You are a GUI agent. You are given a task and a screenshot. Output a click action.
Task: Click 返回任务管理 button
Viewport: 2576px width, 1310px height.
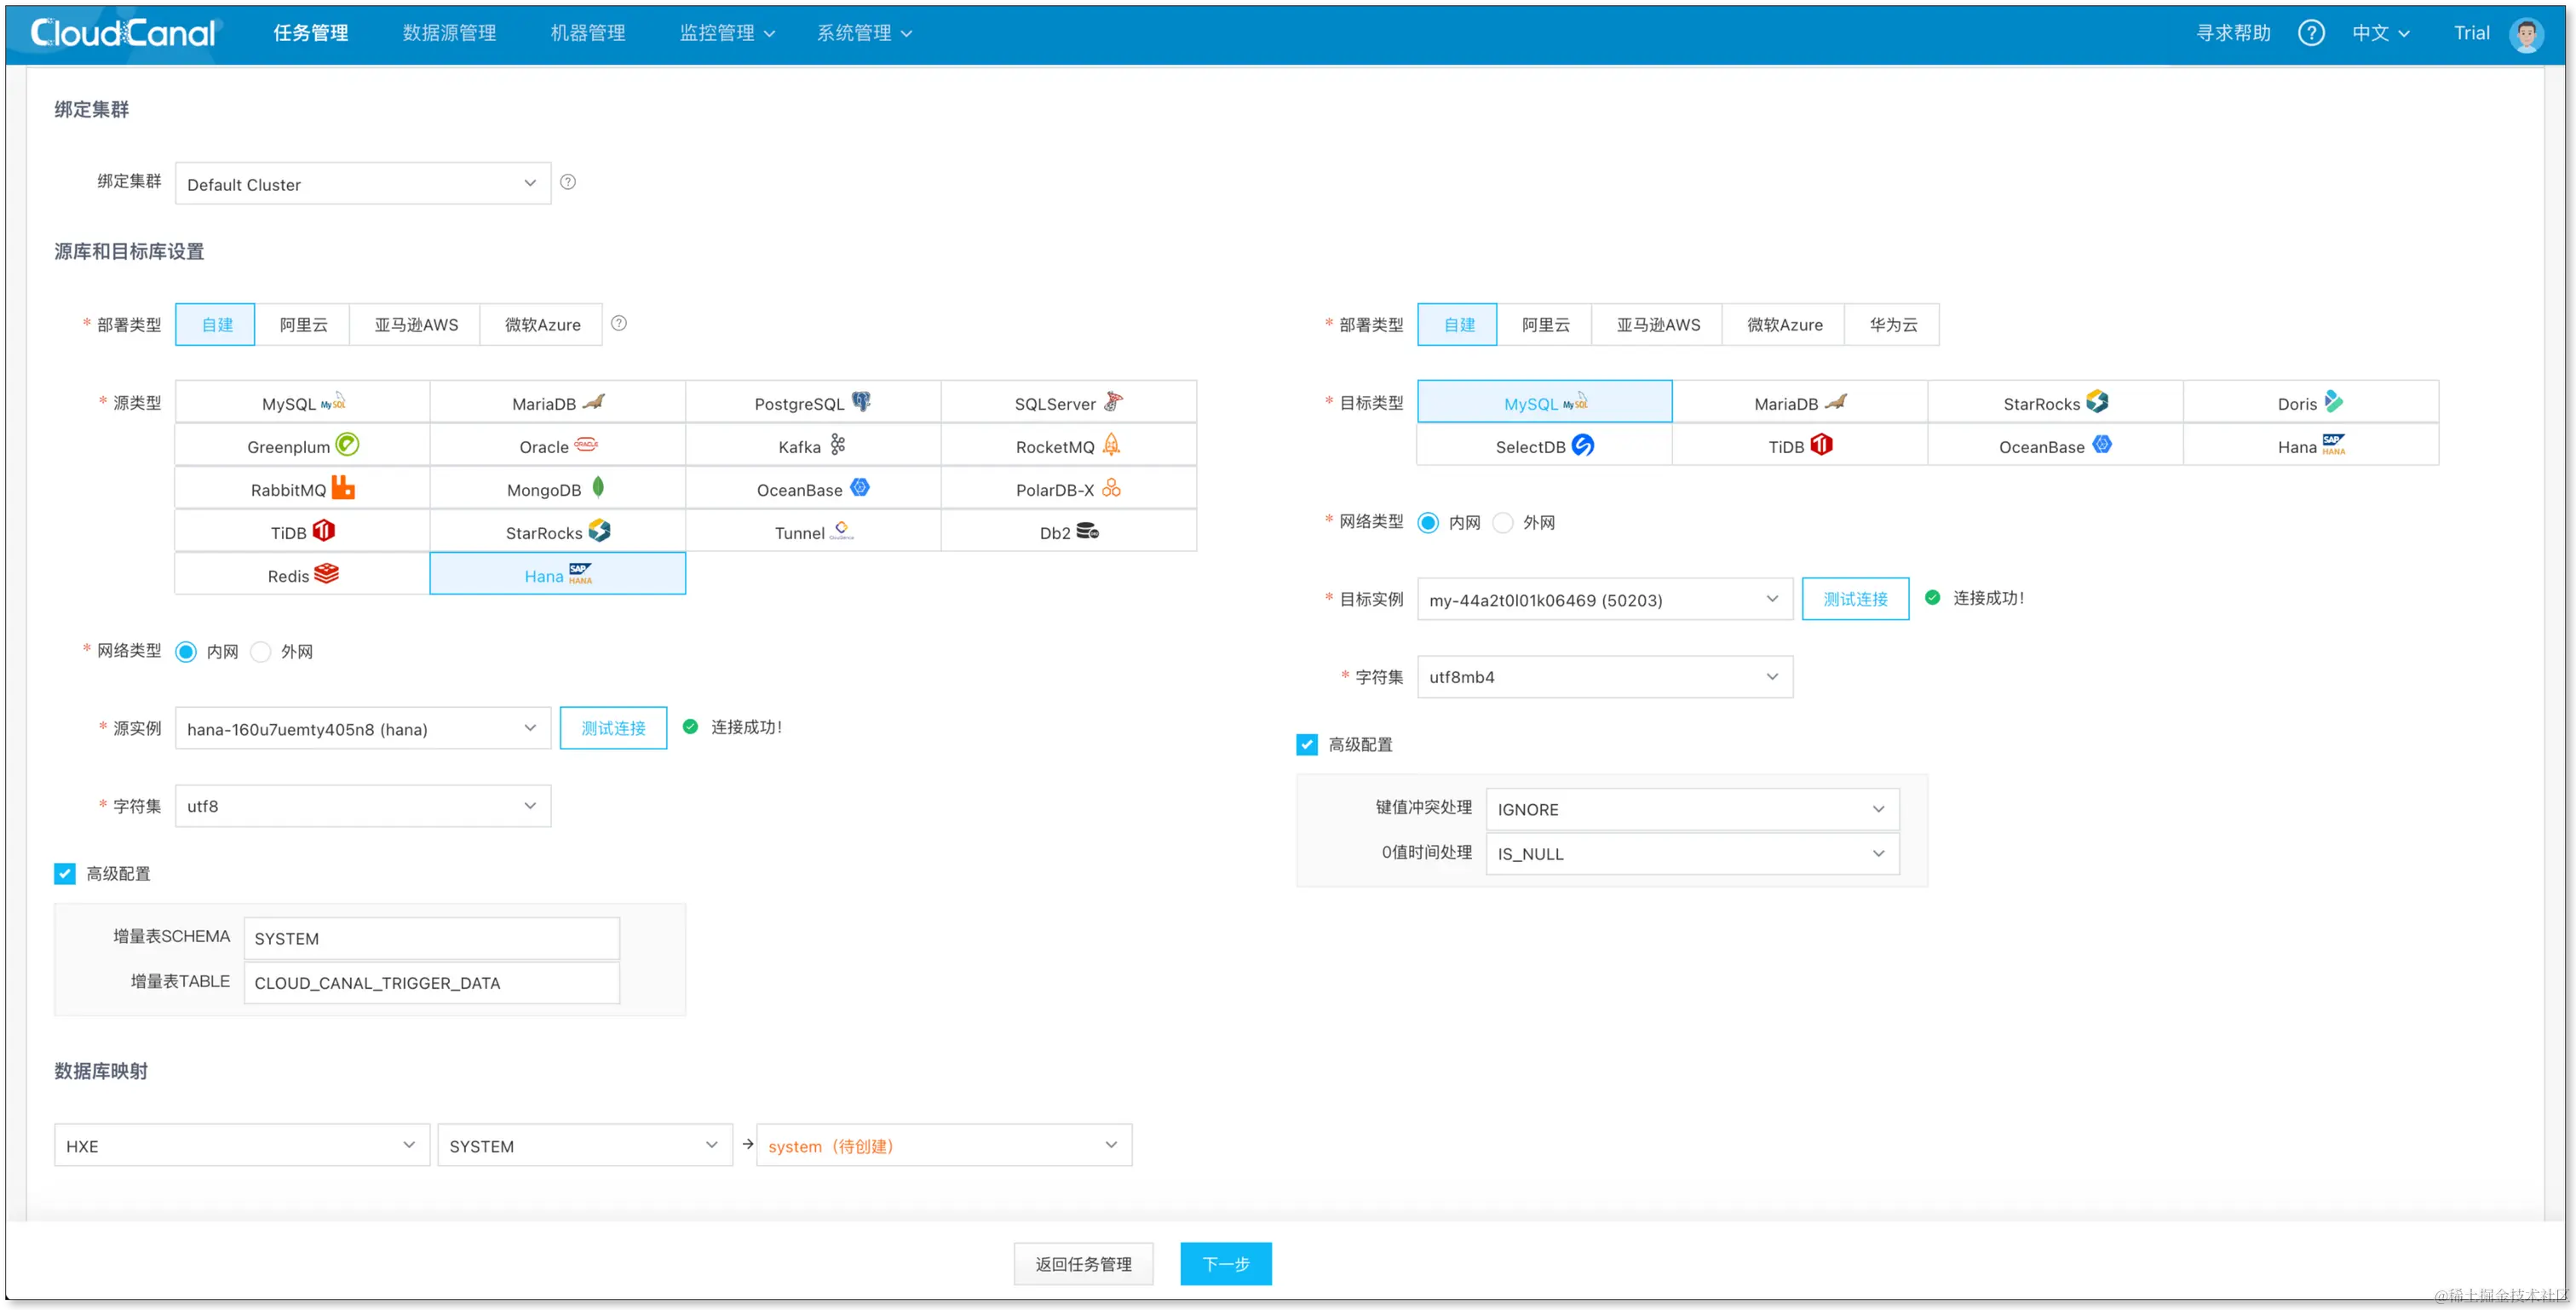pyautogui.click(x=1083, y=1265)
